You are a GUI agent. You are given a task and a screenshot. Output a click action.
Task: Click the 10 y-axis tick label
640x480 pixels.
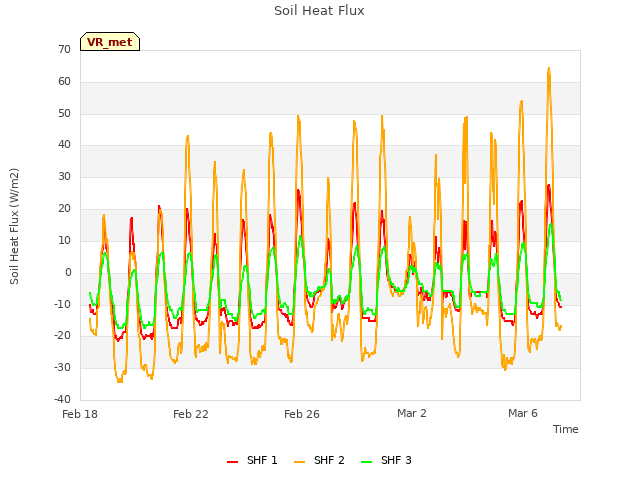(x=64, y=240)
